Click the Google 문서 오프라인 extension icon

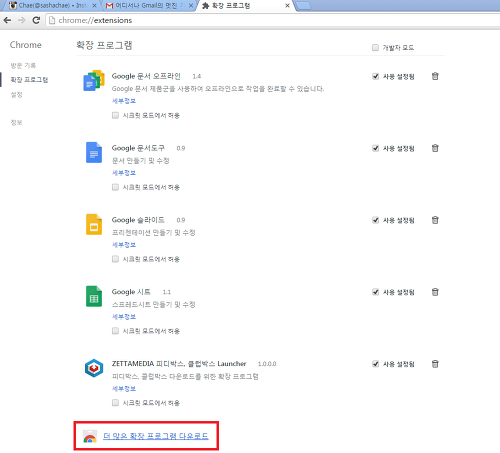pos(94,80)
